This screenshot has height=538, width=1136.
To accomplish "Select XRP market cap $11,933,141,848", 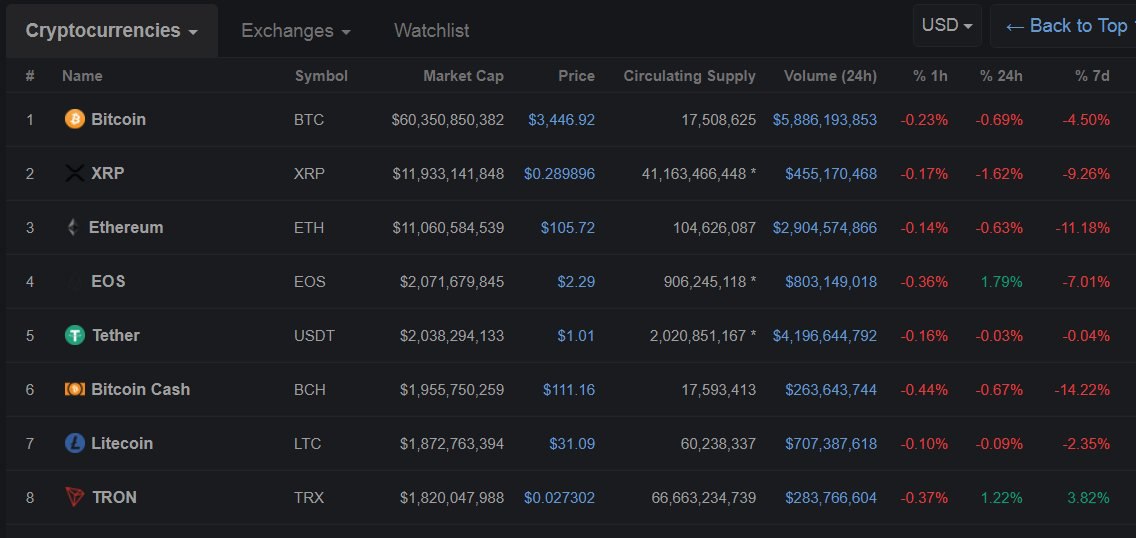I will 448,174.
